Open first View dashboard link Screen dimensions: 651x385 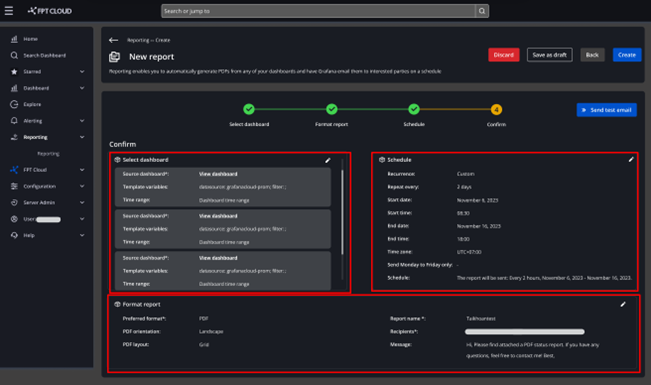[x=218, y=174]
